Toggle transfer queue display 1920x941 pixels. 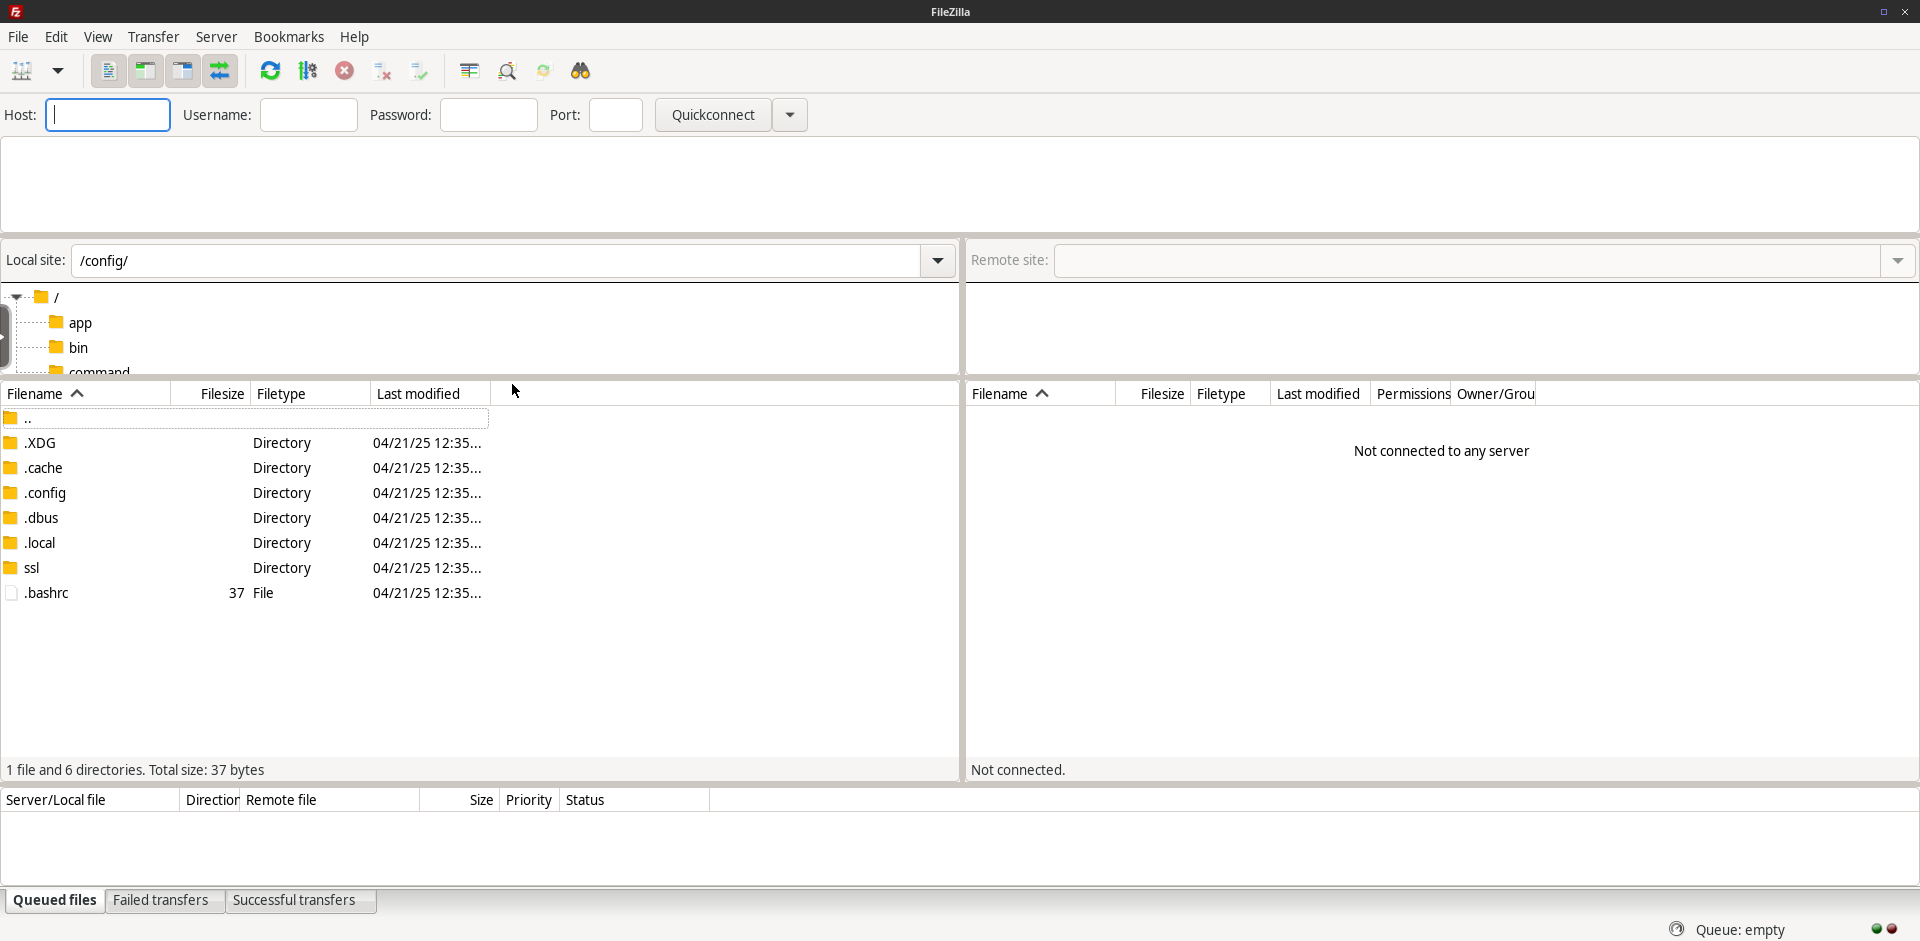tap(220, 71)
